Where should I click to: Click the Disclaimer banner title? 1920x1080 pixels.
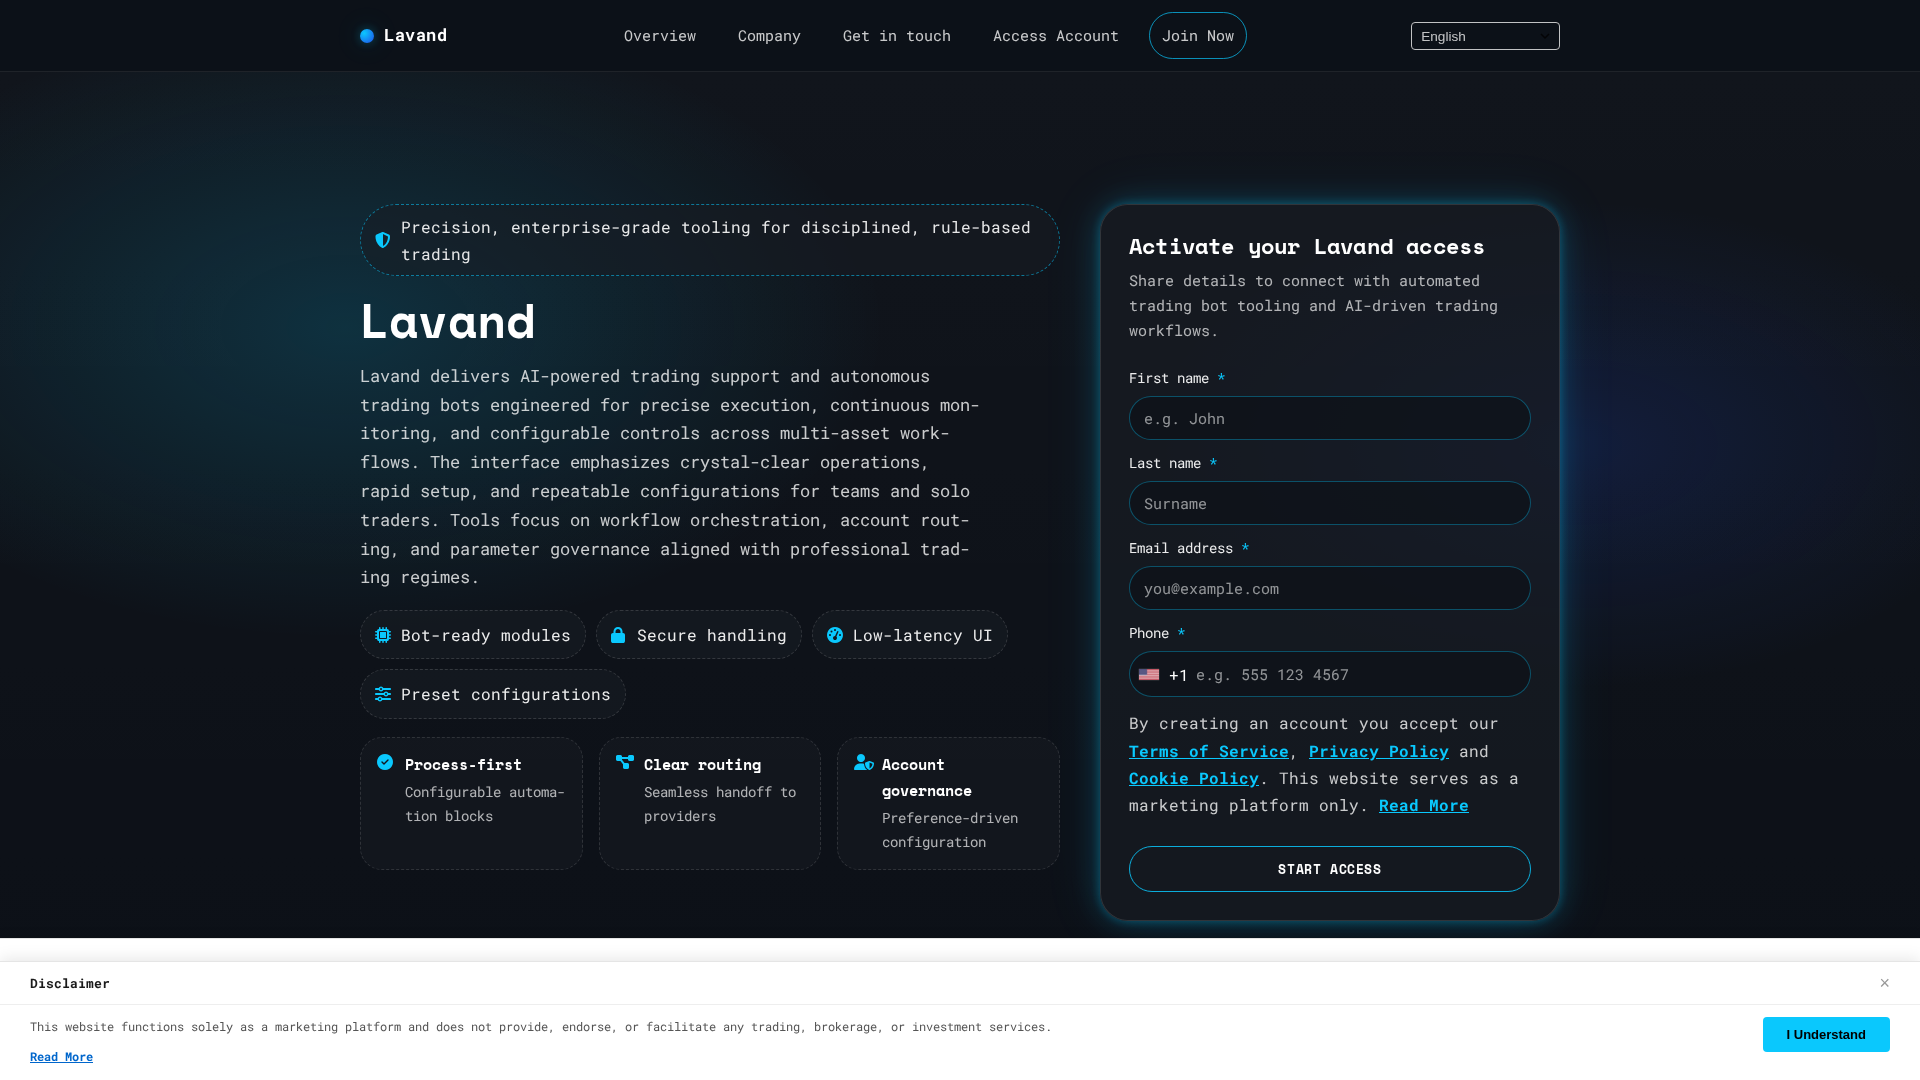pos(70,984)
